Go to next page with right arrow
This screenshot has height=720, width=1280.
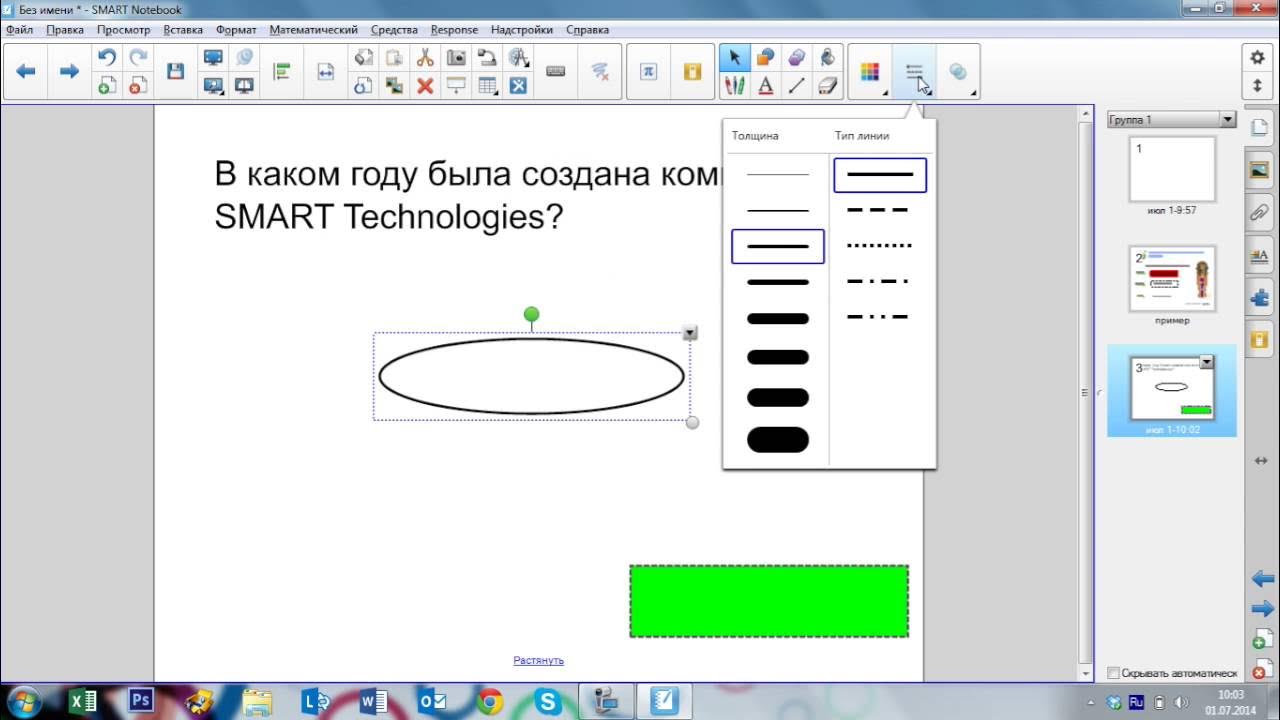coord(69,71)
